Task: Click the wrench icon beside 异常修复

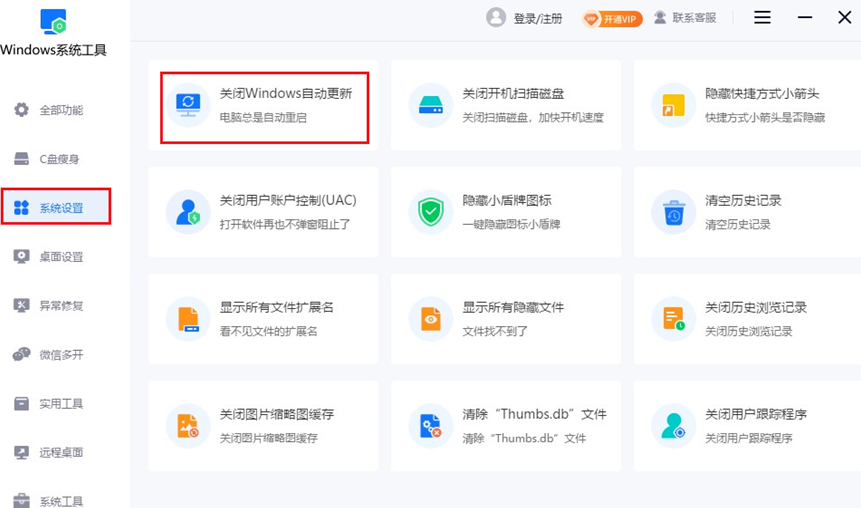Action: [x=21, y=305]
